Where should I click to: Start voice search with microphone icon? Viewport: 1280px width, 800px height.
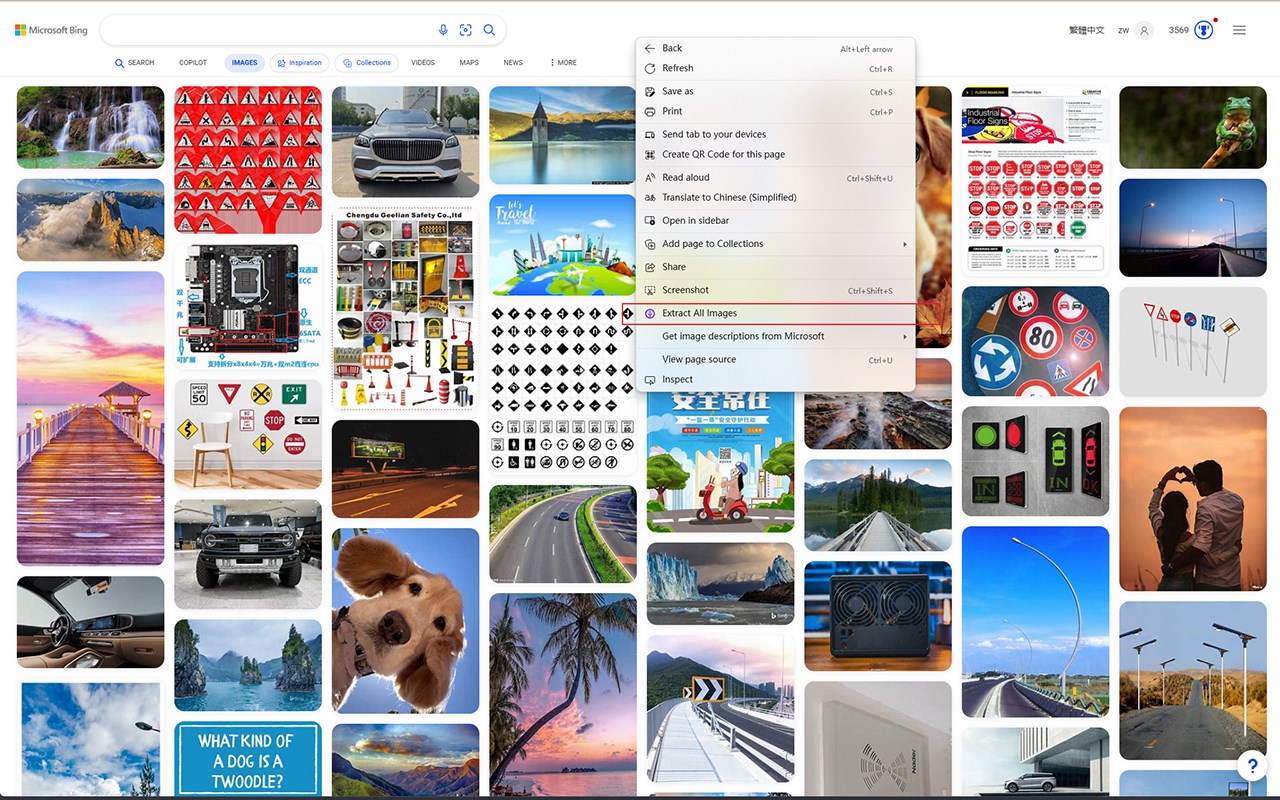pos(443,30)
